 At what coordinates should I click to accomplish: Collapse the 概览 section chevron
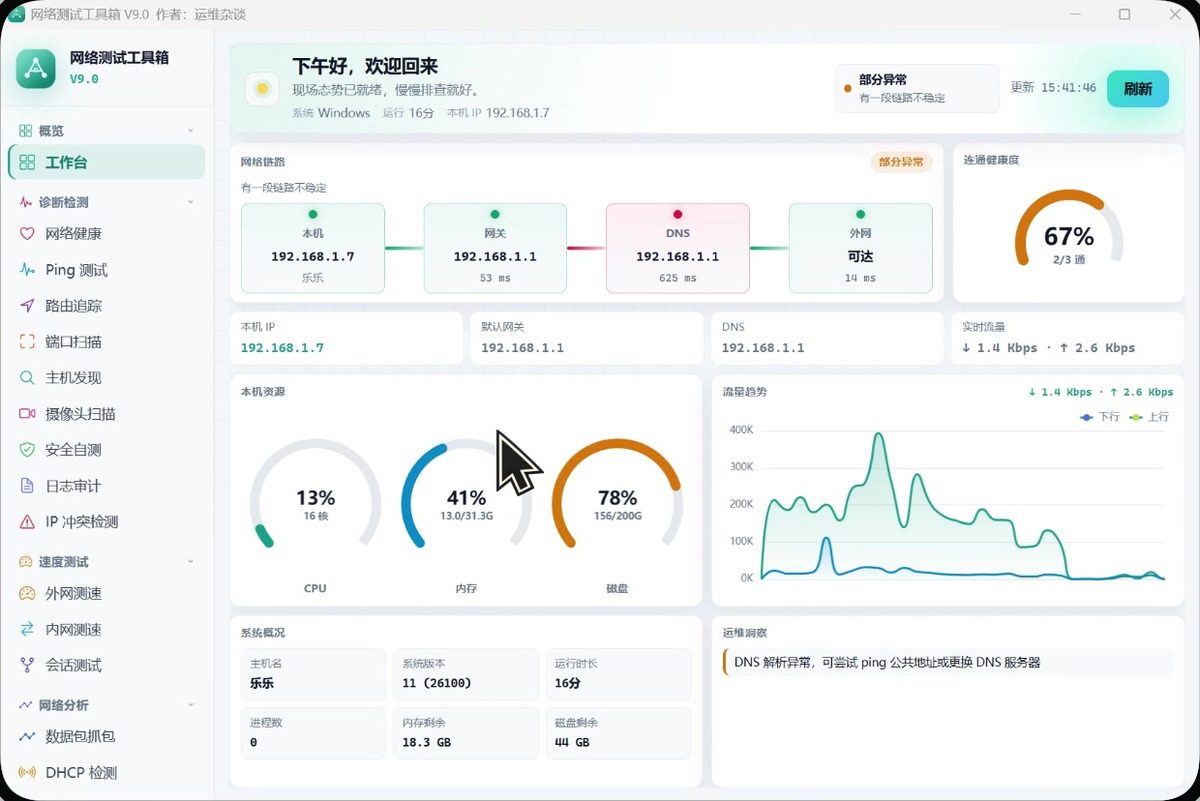(x=191, y=131)
